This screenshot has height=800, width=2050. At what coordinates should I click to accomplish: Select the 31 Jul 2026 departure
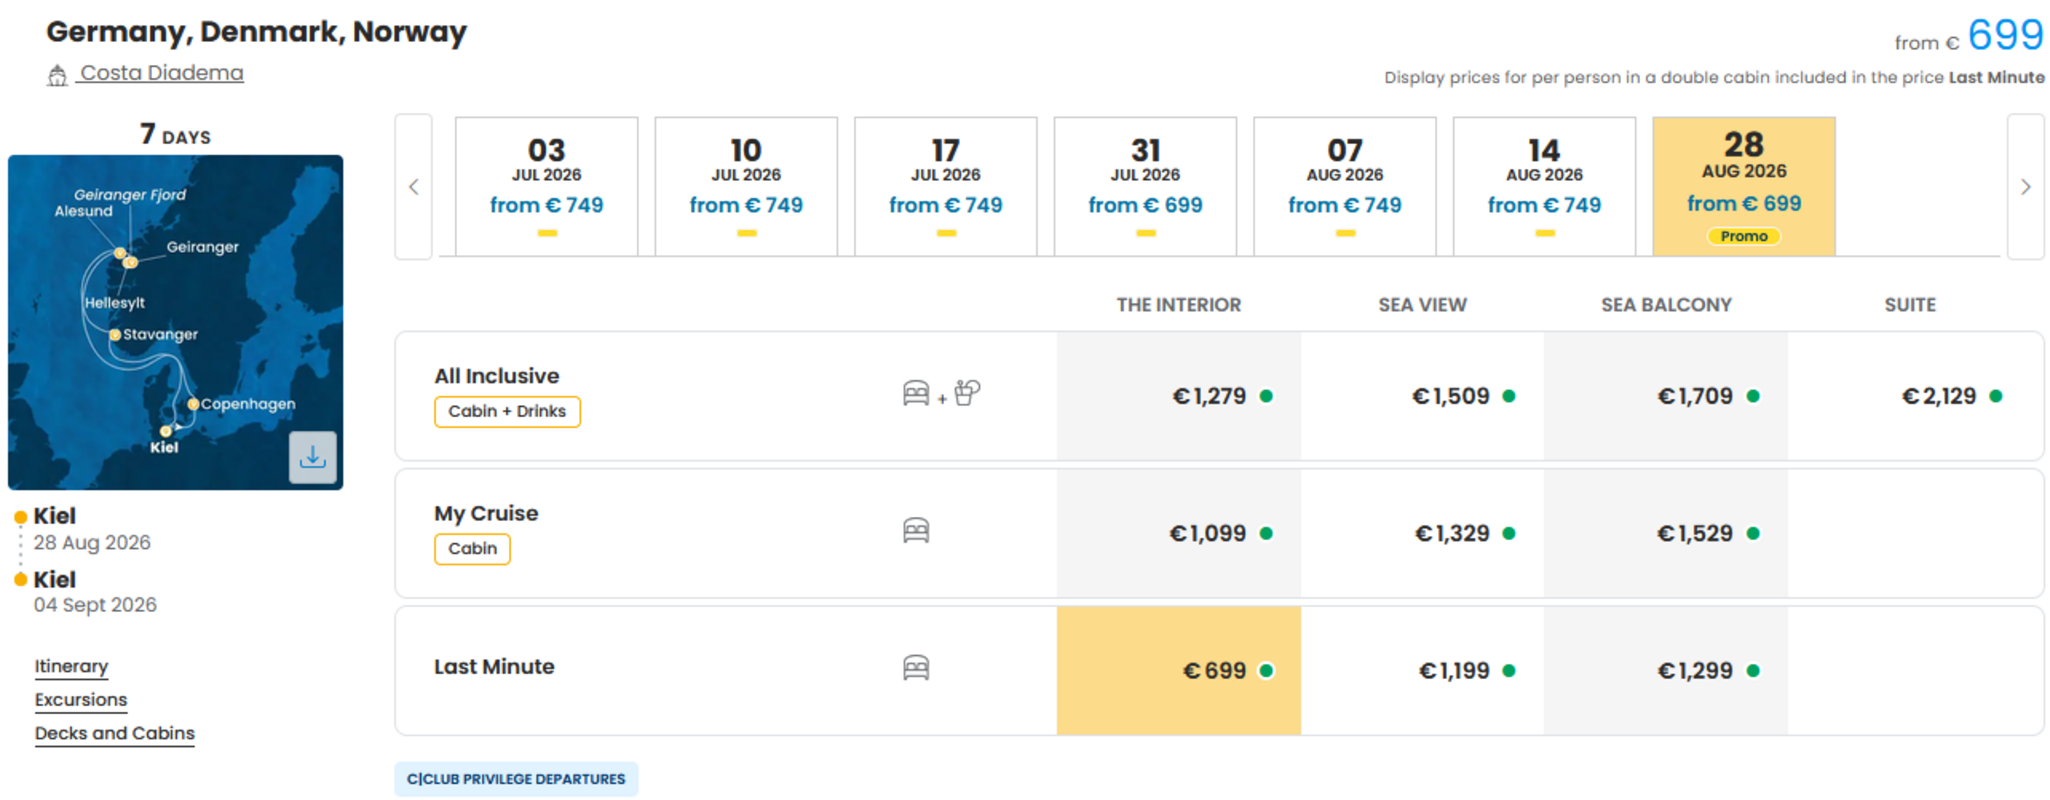pos(1145,186)
